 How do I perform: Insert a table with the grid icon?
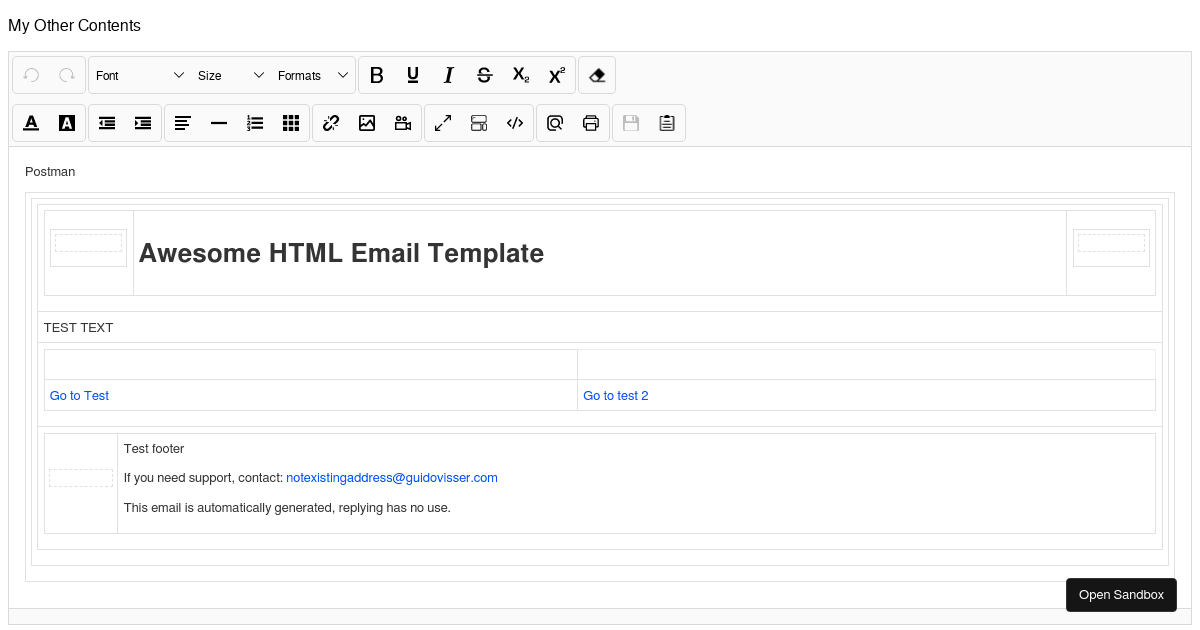pyautogui.click(x=291, y=122)
